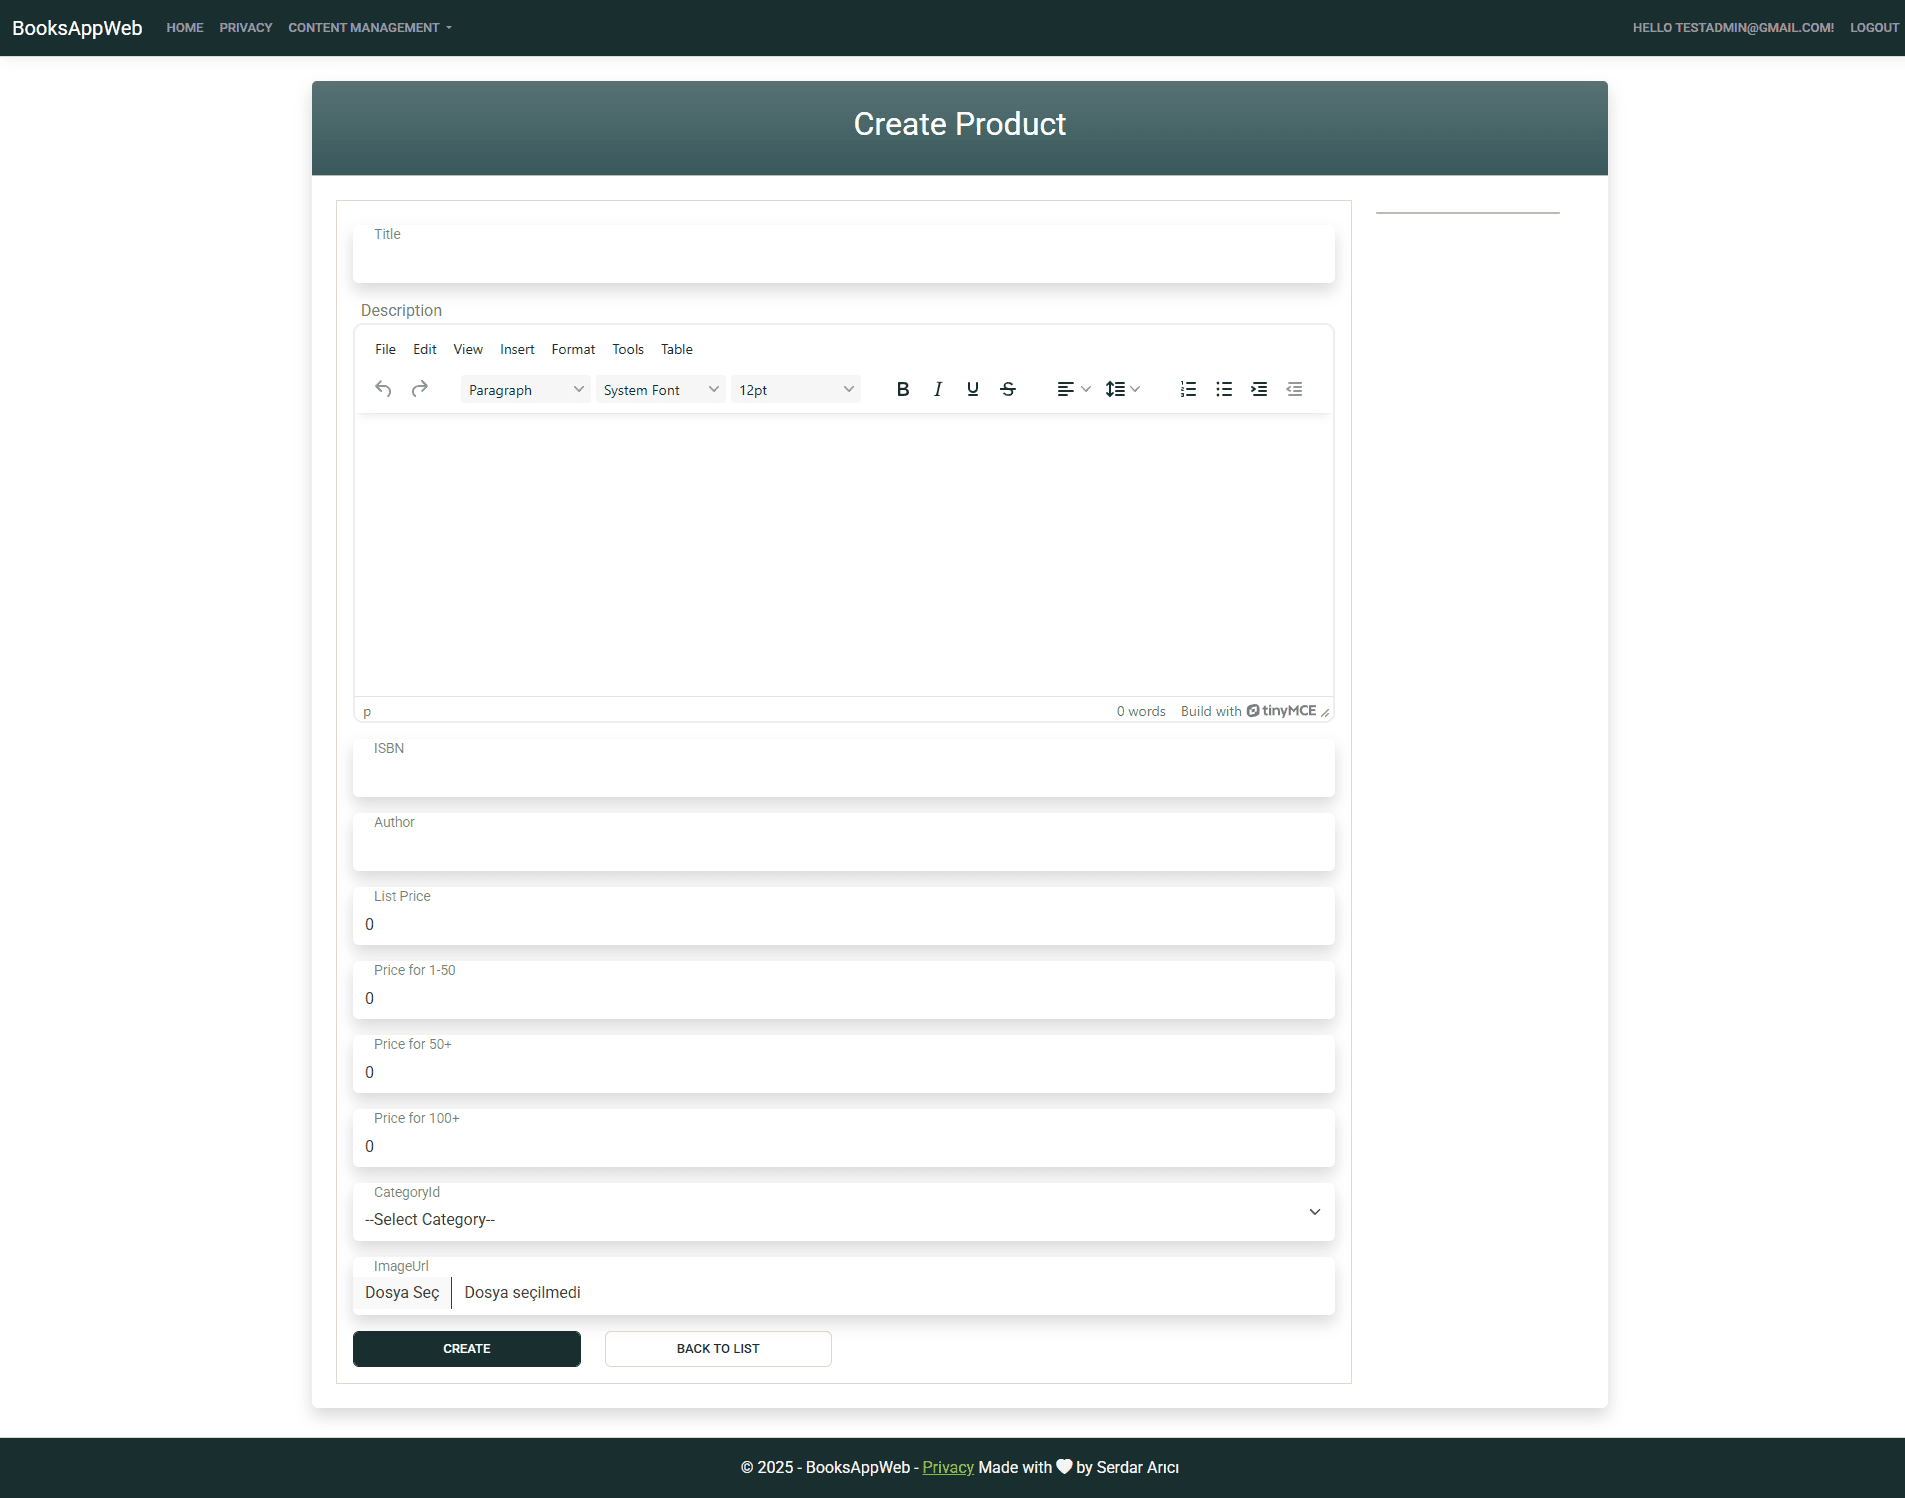This screenshot has height=1498, width=1905.
Task: Toggle strikethrough formatting
Action: coord(1008,389)
